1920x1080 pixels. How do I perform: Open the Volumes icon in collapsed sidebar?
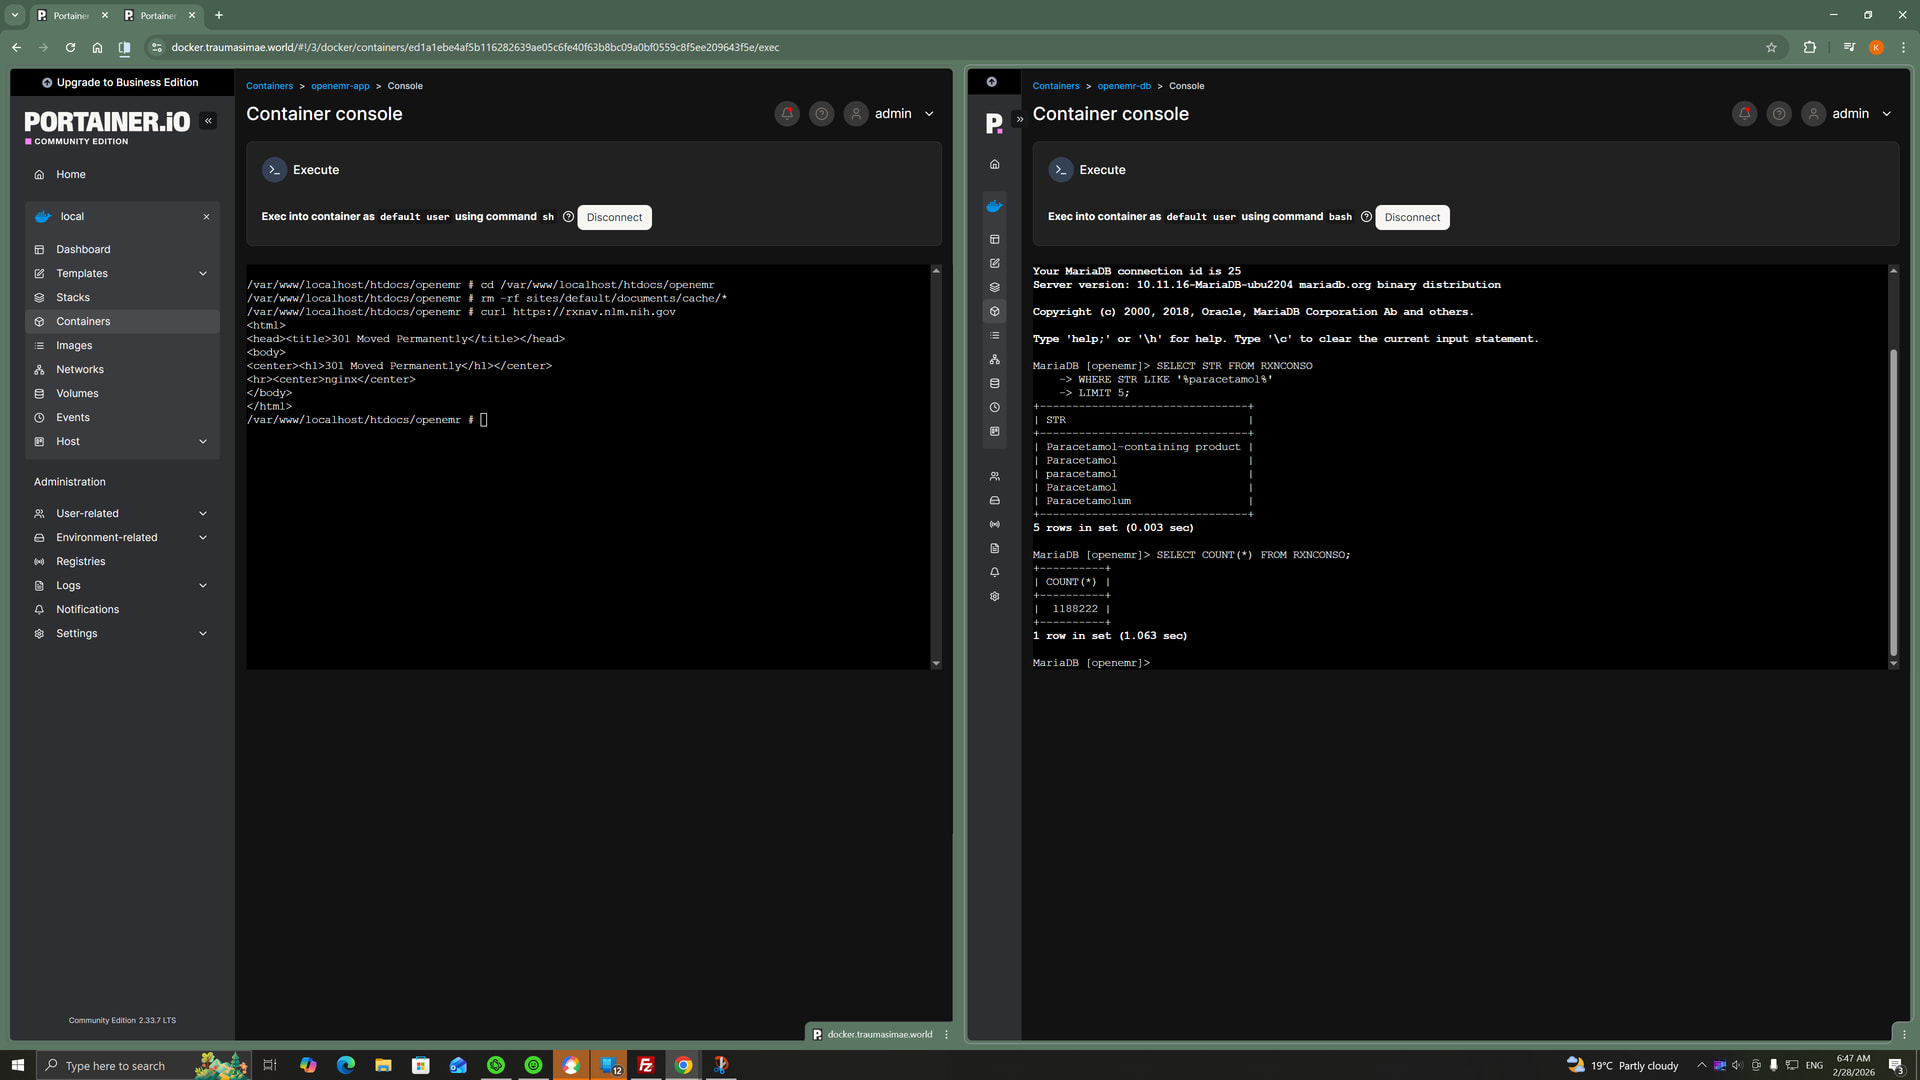[x=994, y=383]
